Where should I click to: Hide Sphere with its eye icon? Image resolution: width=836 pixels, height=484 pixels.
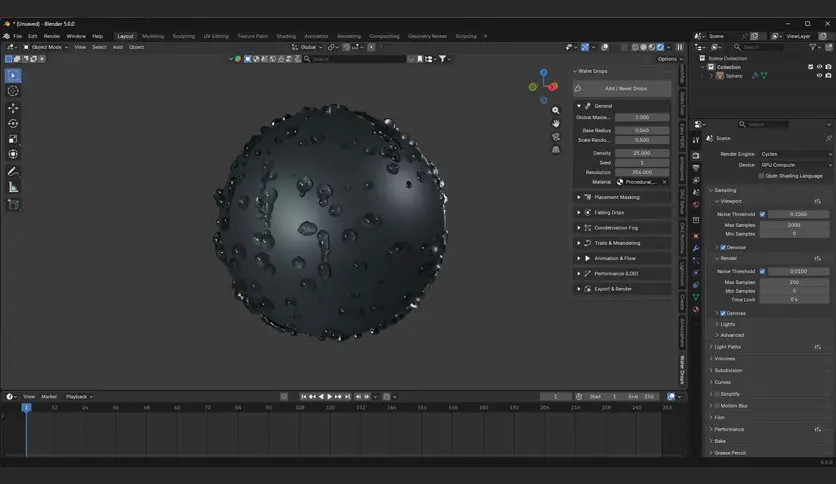(x=819, y=76)
